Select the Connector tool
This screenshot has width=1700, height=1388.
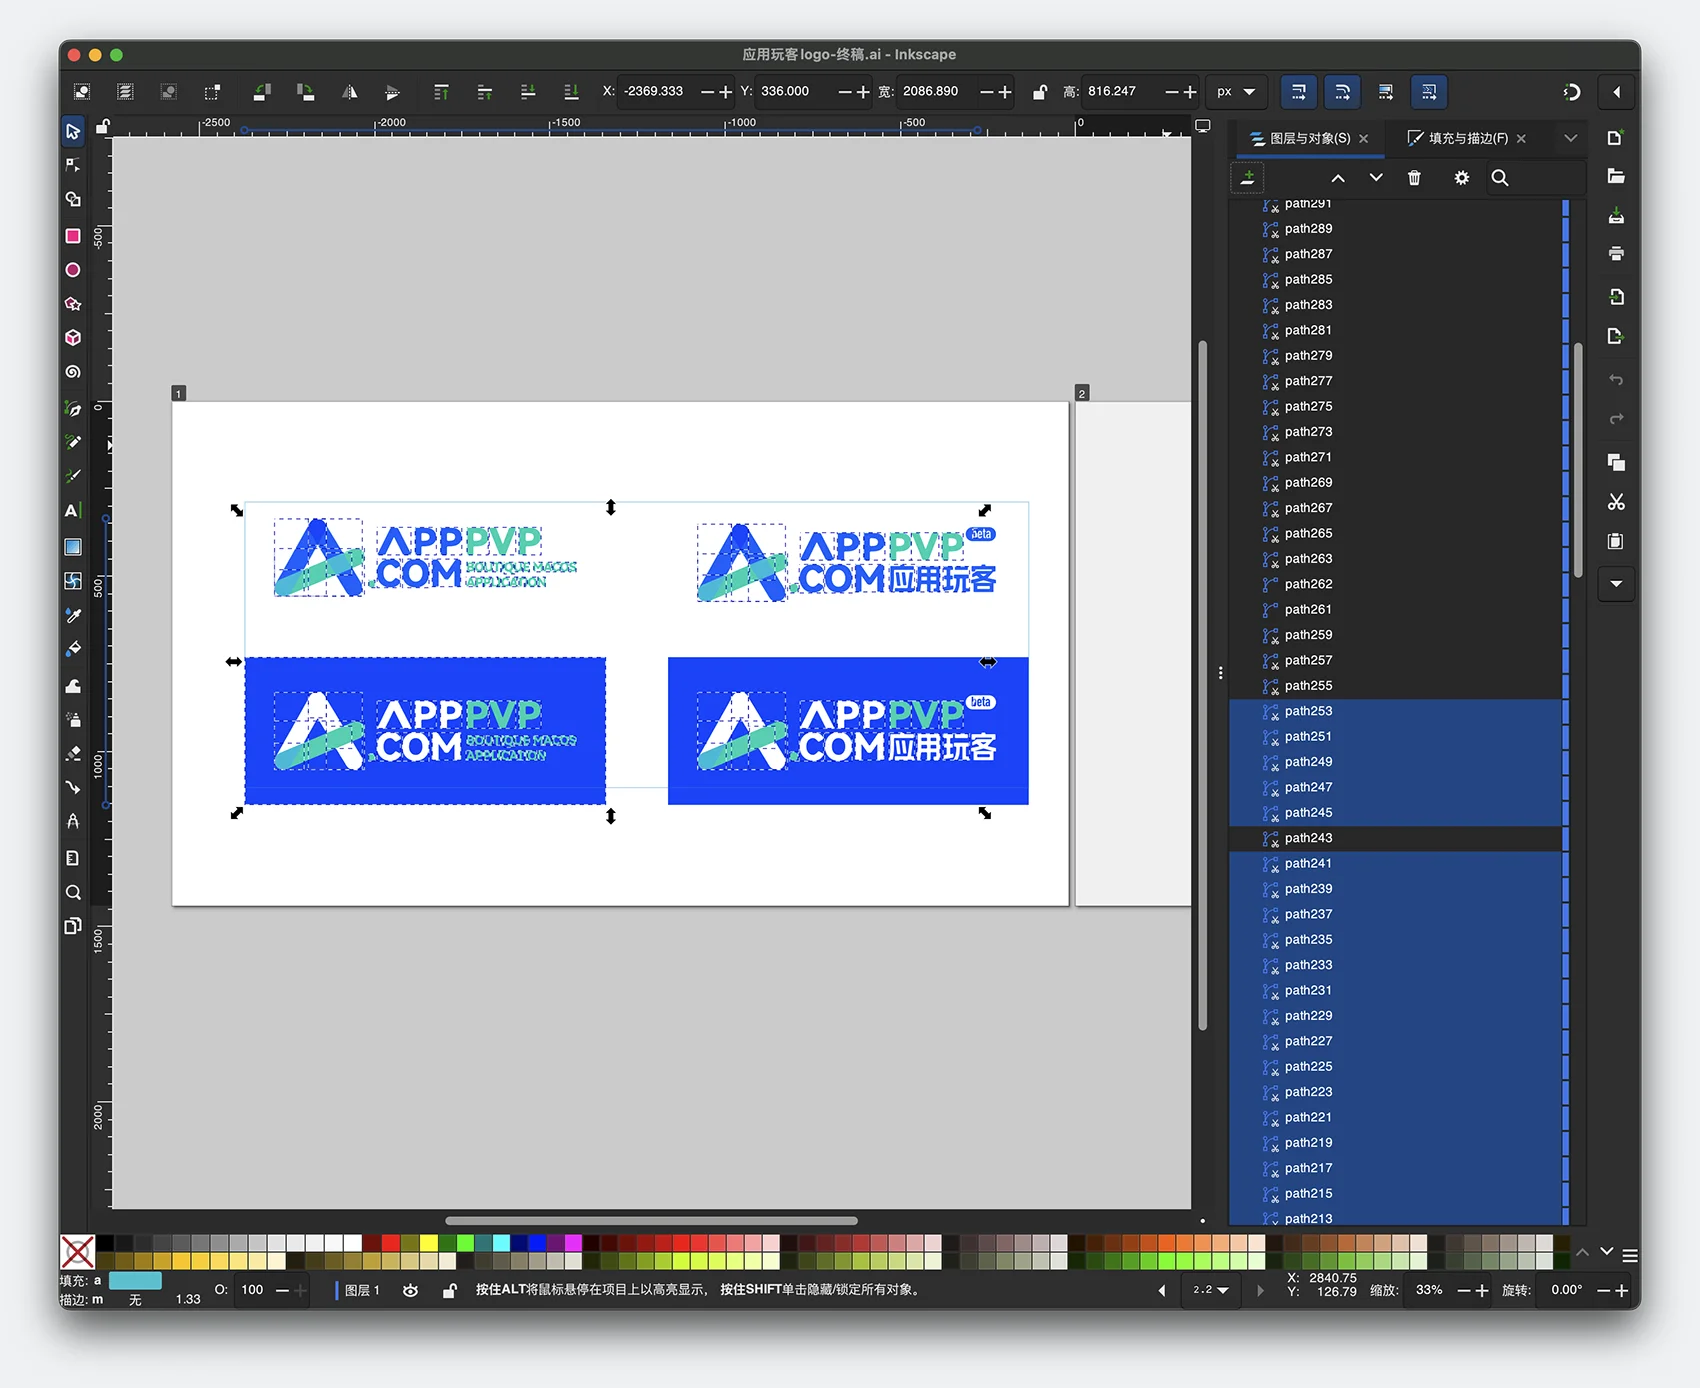point(73,788)
